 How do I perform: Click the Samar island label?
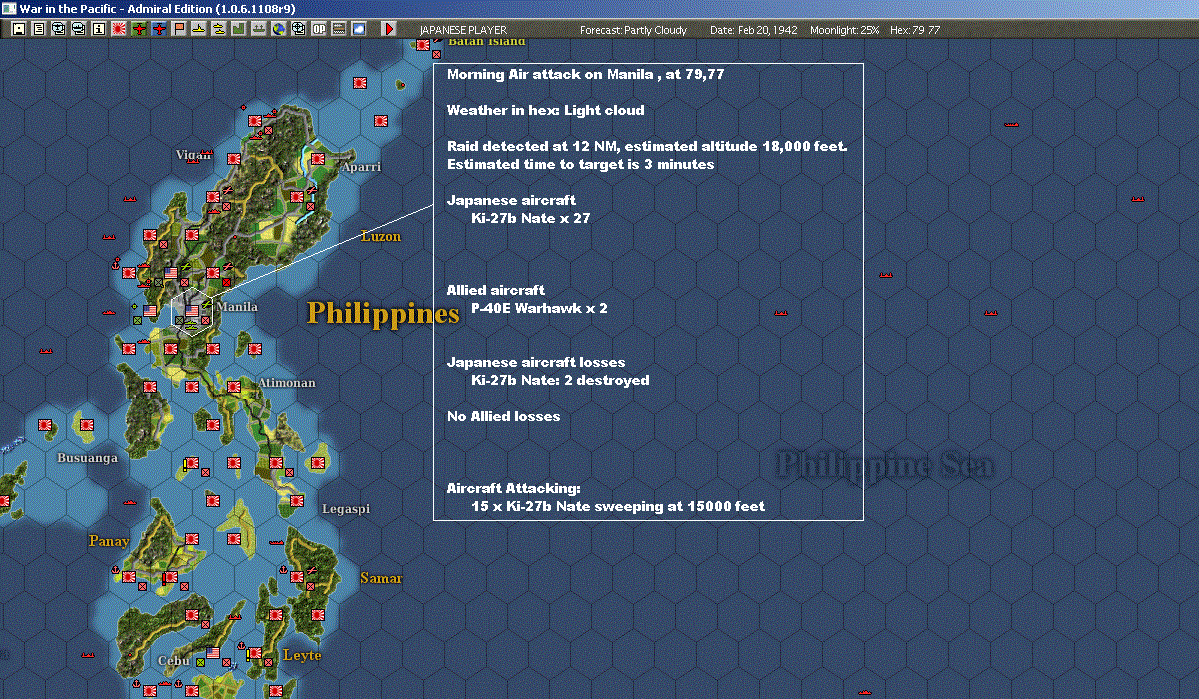point(381,578)
